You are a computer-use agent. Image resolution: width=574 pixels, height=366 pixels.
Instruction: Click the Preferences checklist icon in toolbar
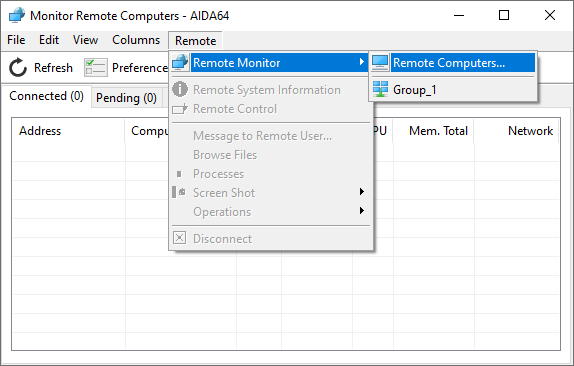(x=96, y=68)
